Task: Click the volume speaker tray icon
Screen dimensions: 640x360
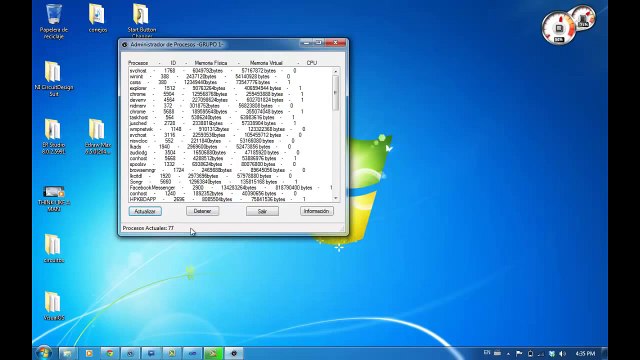Action: [x=562, y=353]
